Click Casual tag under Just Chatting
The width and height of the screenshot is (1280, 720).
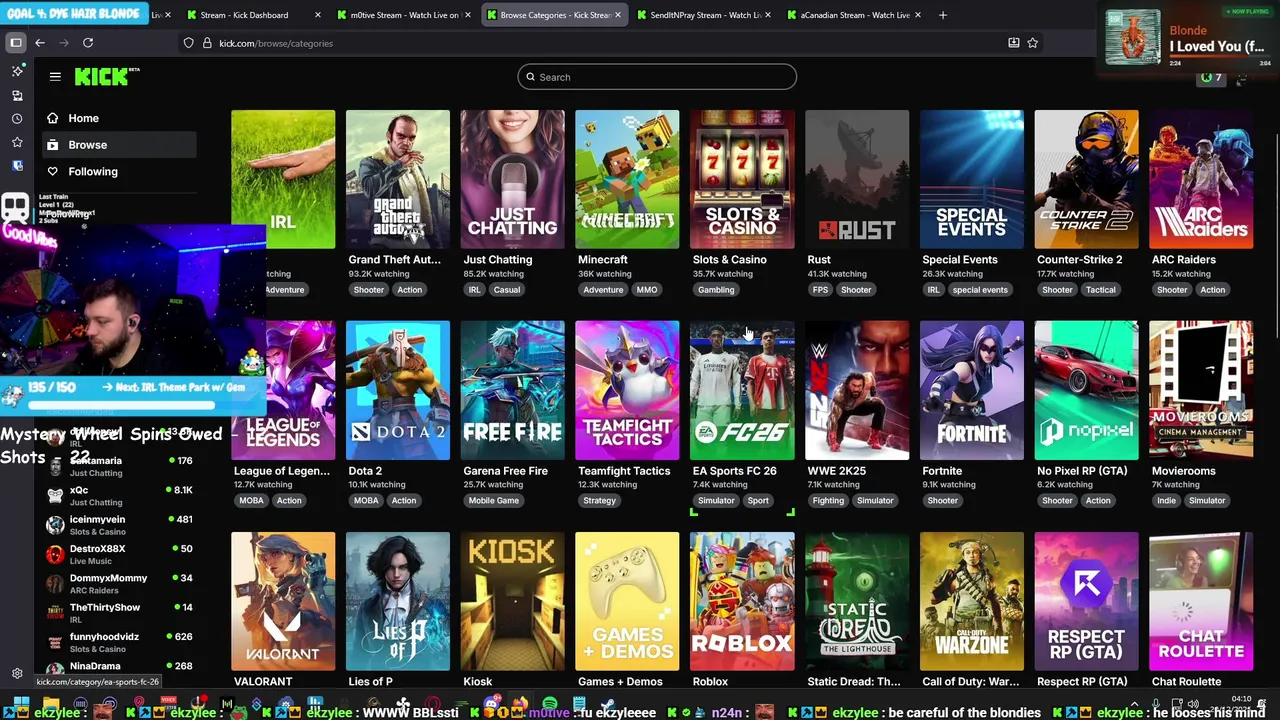point(506,290)
